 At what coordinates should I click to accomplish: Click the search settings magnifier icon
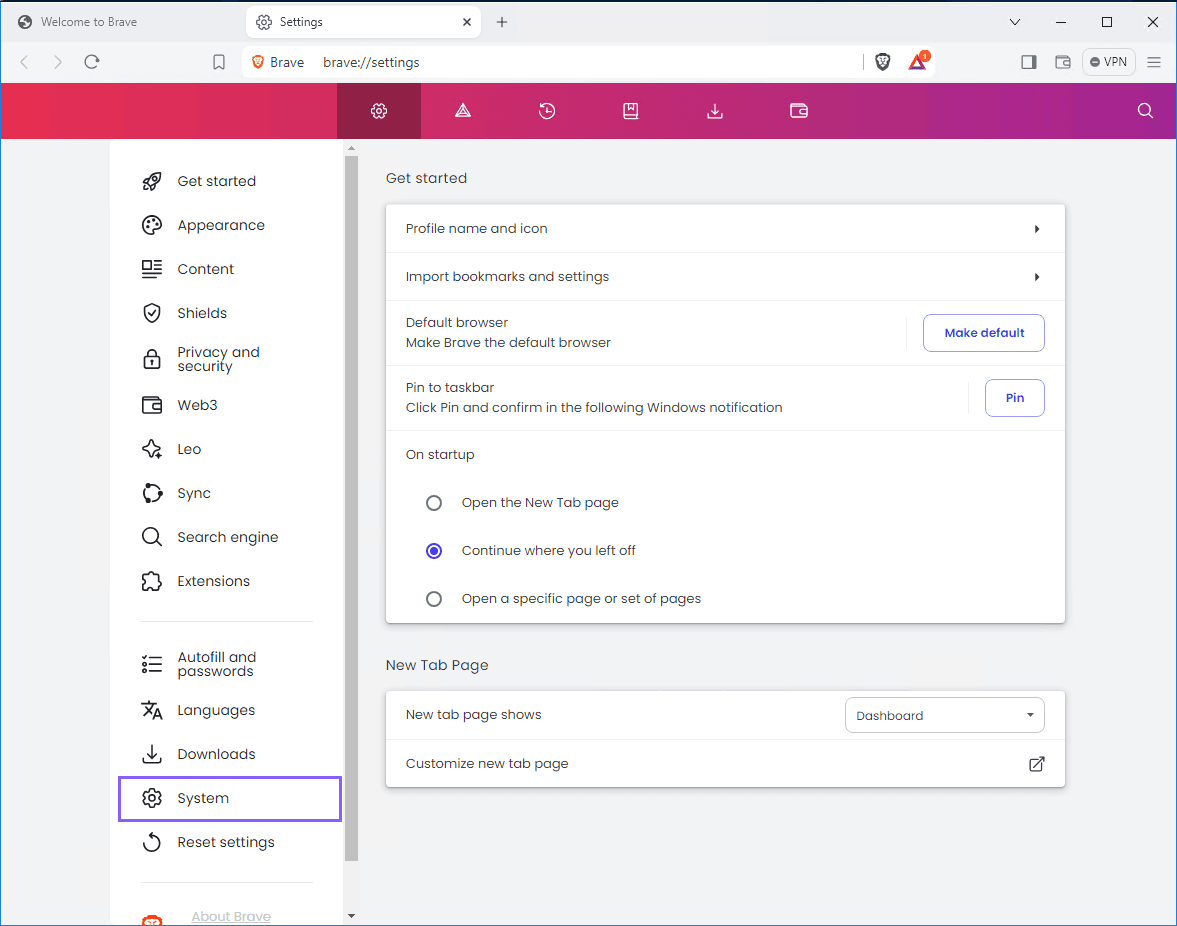point(1145,111)
